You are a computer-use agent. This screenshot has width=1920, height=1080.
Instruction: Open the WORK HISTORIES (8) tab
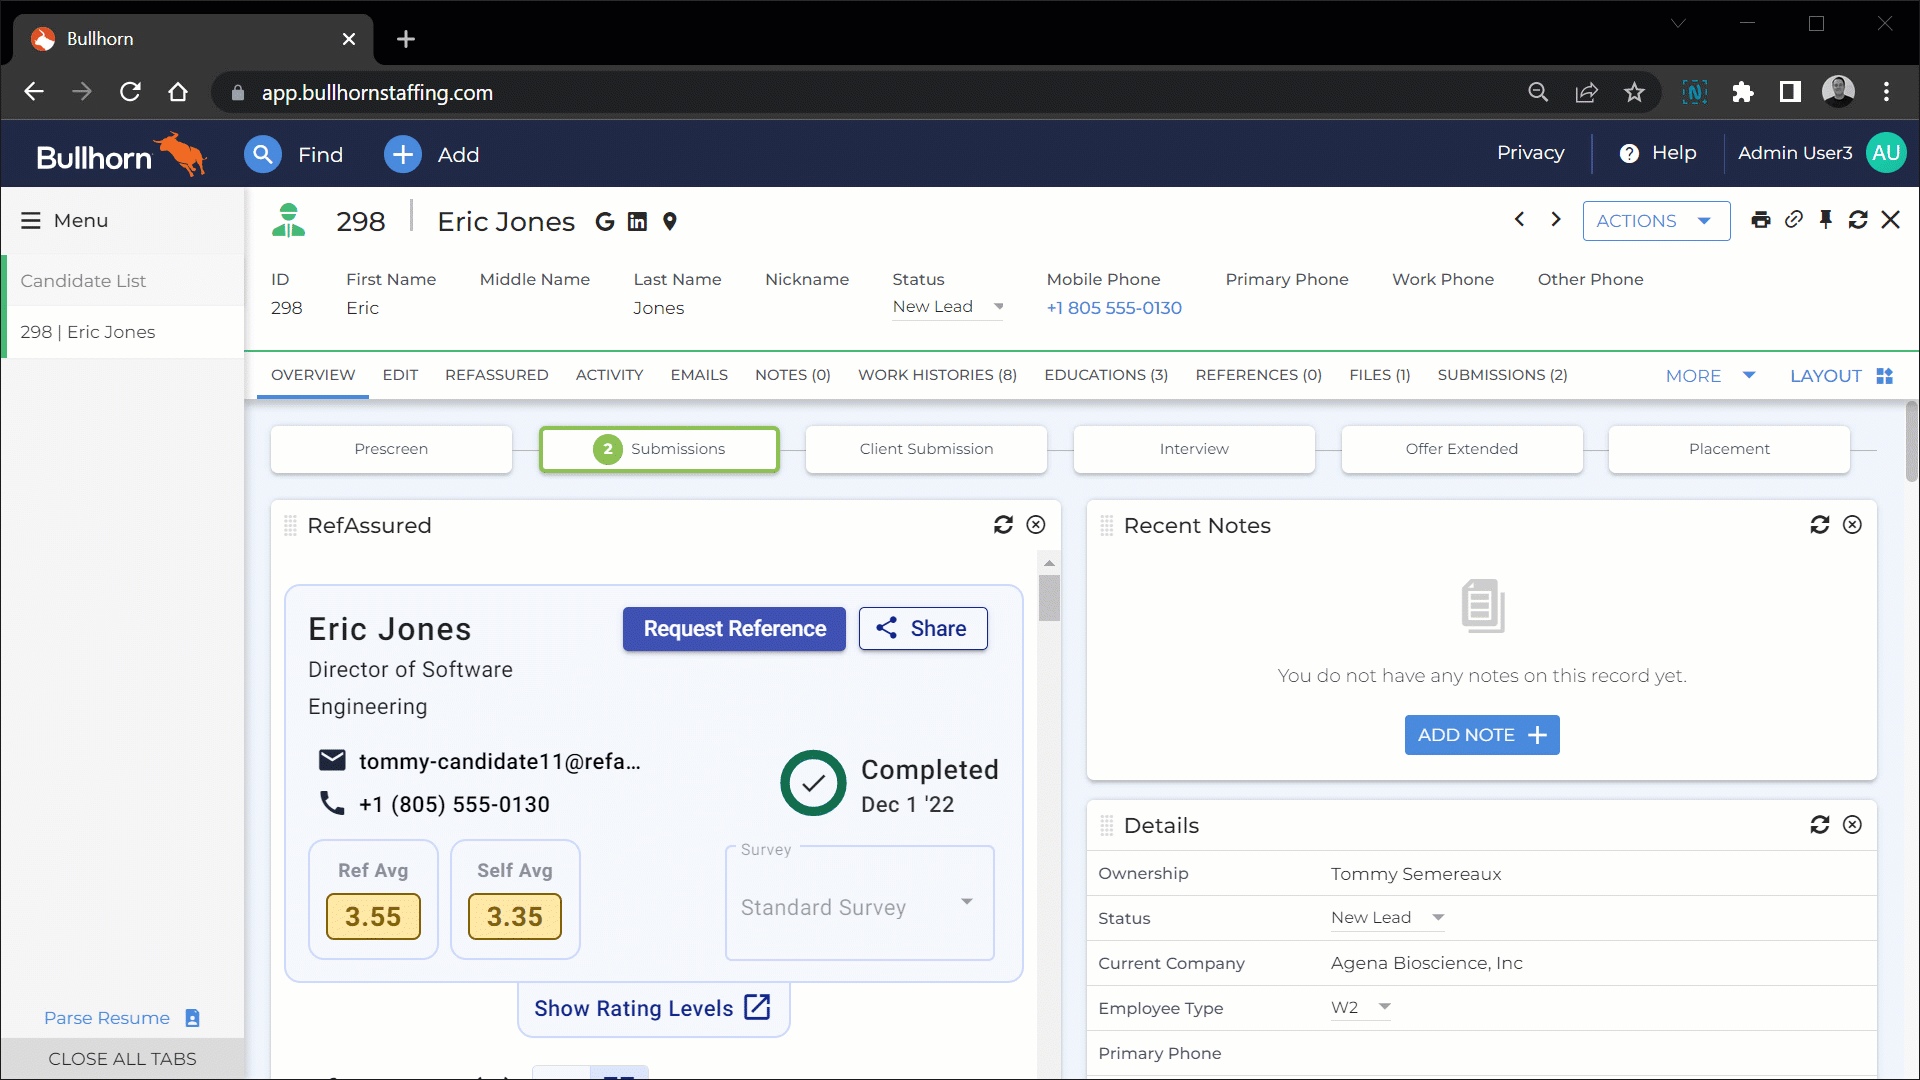pyautogui.click(x=937, y=375)
